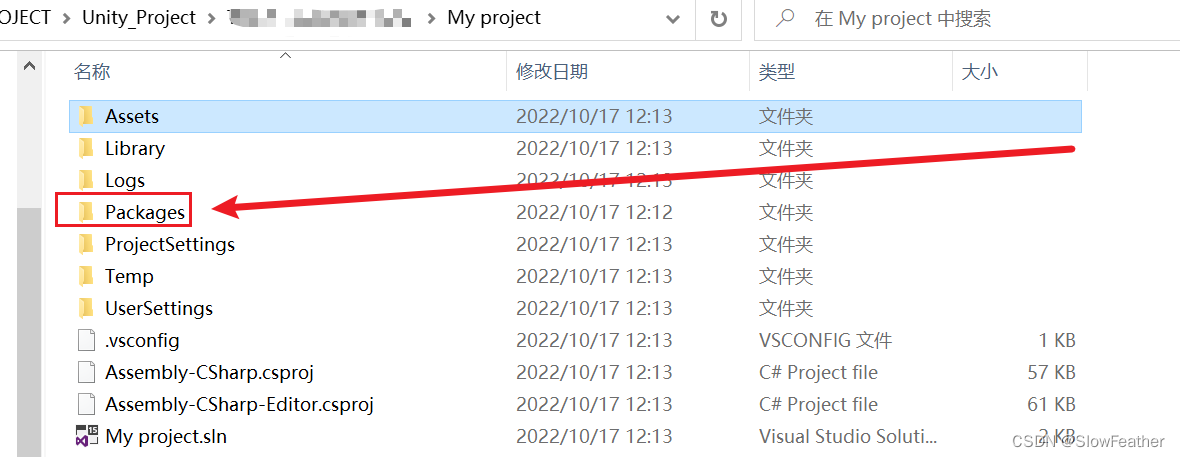The height and width of the screenshot is (457, 1180).
Task: Open the address bar history dropdown
Action: tap(670, 18)
